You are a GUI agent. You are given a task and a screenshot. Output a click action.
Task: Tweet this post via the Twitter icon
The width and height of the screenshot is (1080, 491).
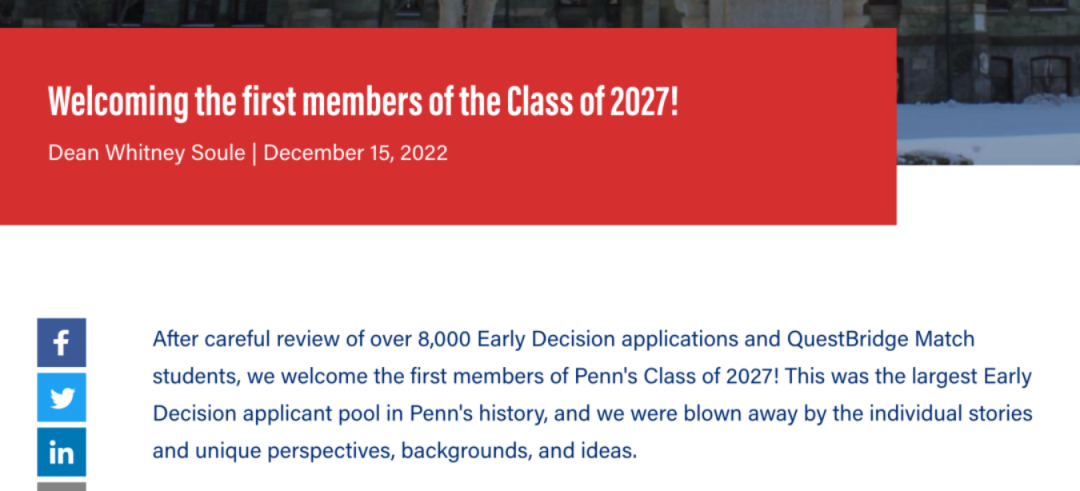pyautogui.click(x=61, y=397)
